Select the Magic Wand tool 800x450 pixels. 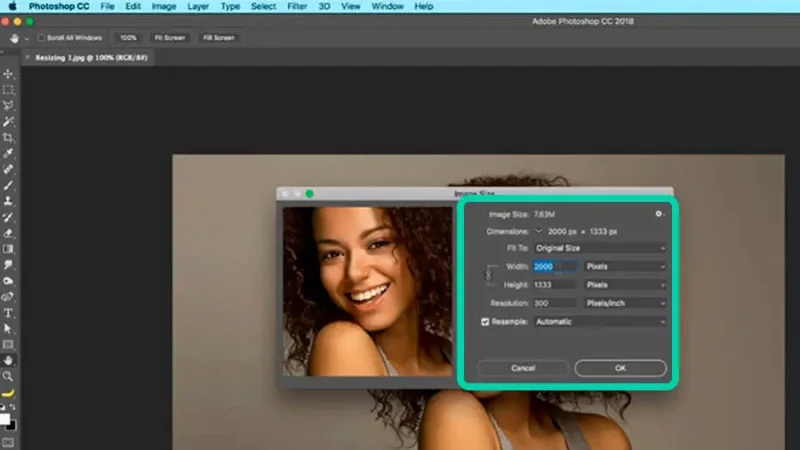8,121
